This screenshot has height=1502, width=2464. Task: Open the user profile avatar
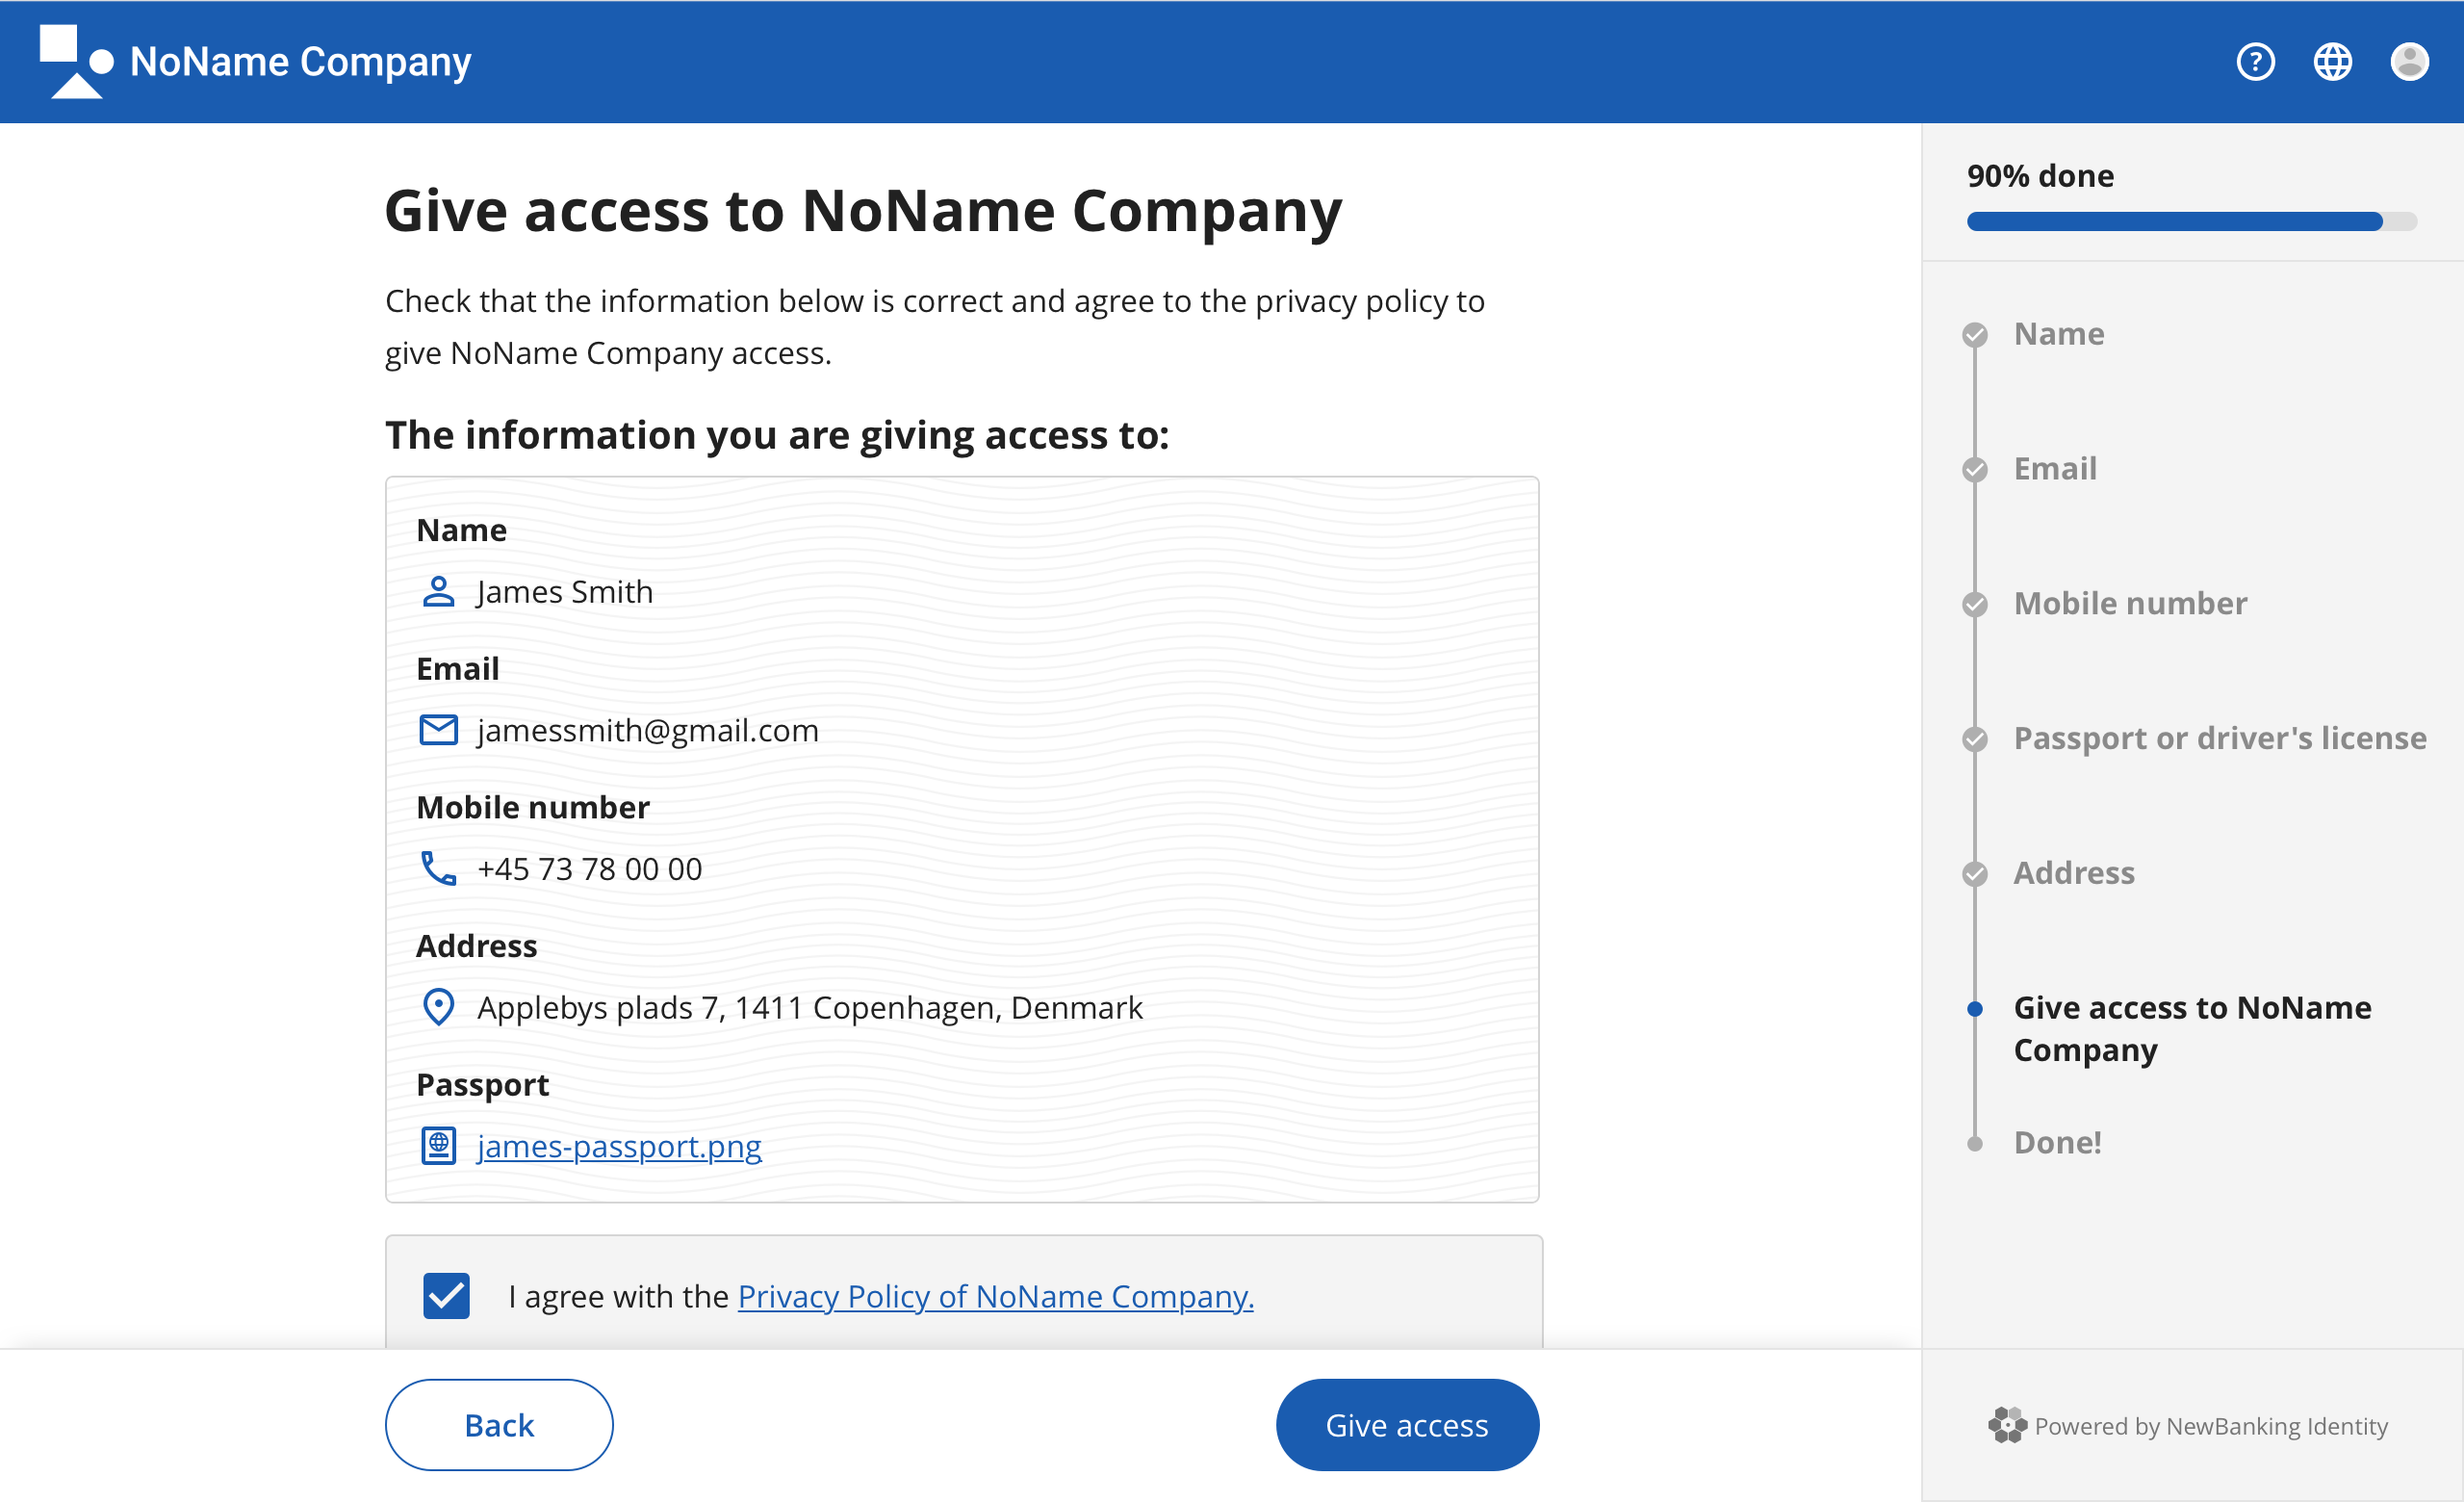[x=2409, y=62]
